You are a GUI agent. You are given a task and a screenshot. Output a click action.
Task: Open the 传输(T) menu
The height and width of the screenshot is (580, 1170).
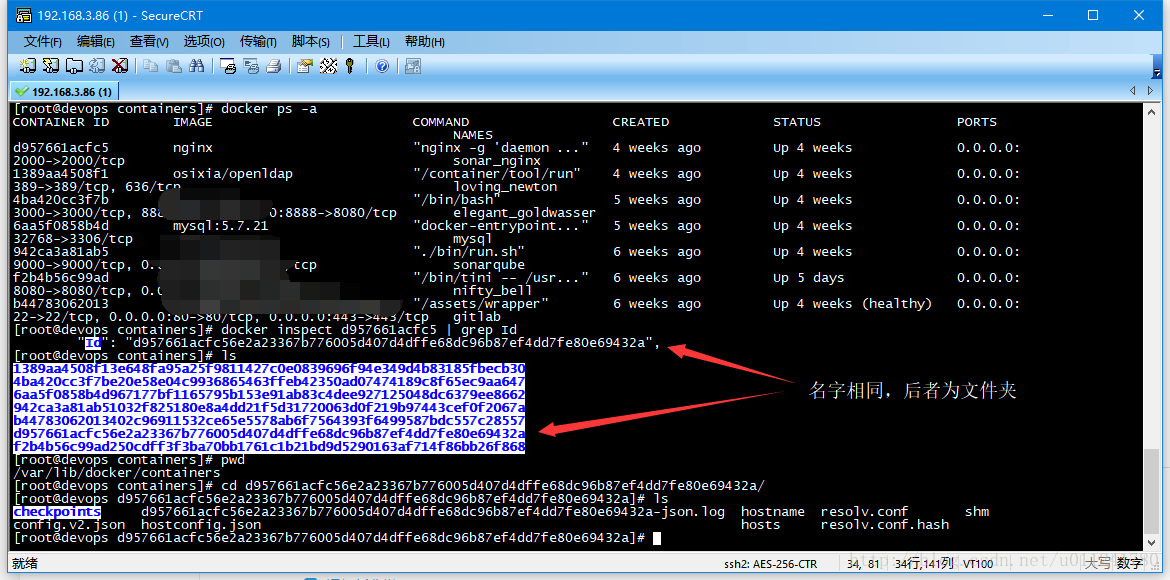258,42
